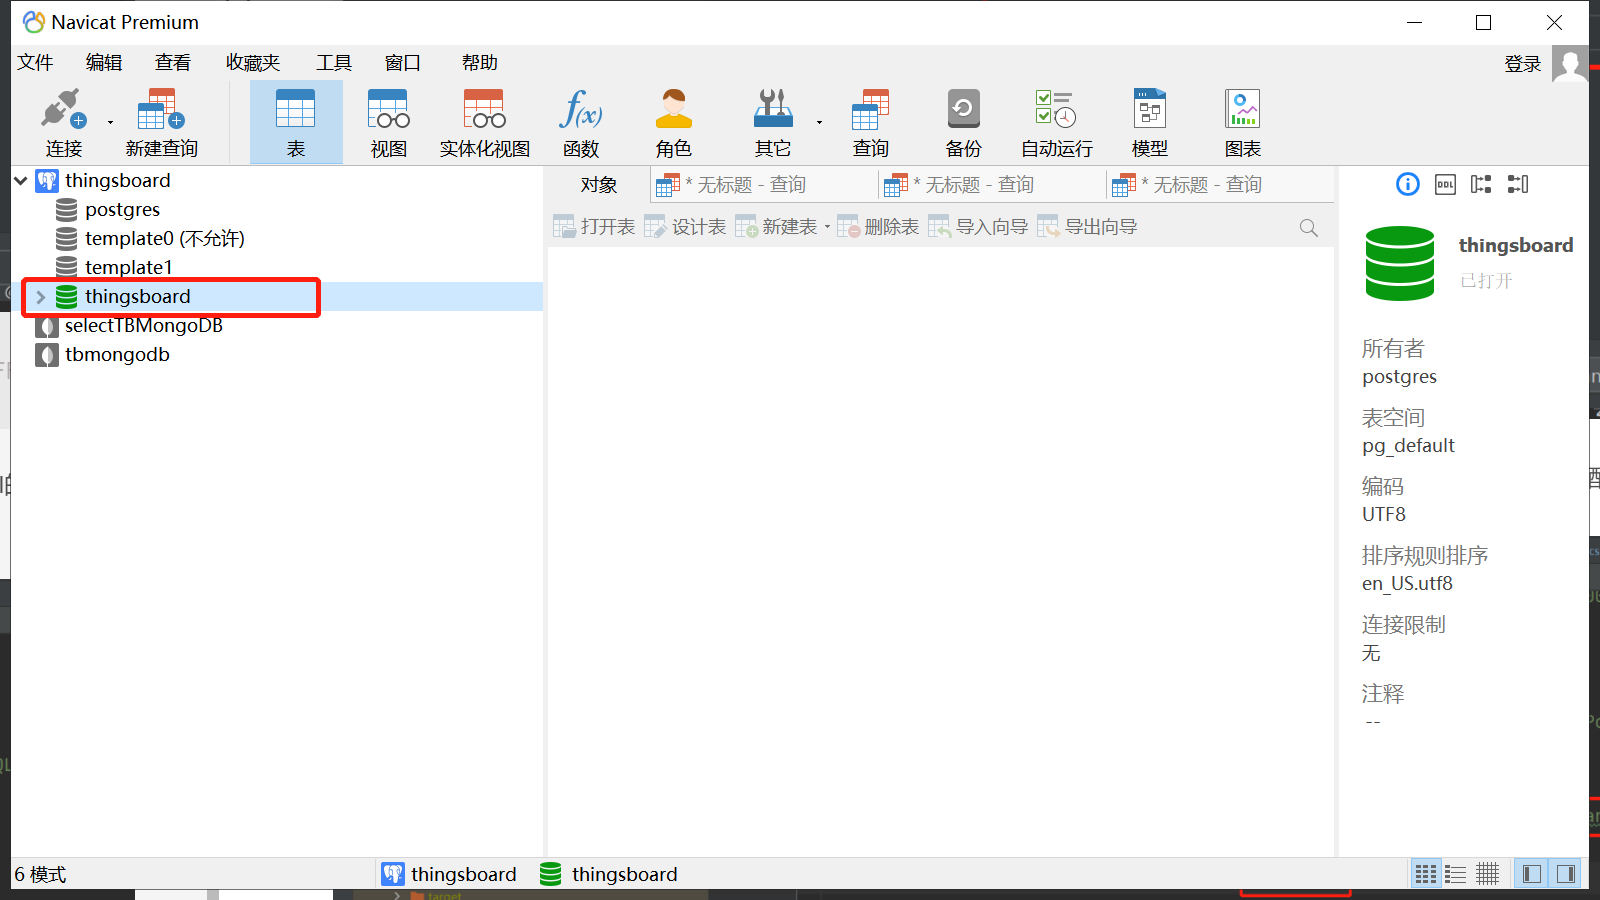This screenshot has width=1600, height=900.
Task: Expand the Others (其它) dropdown arrow
Action: pyautogui.click(x=819, y=123)
